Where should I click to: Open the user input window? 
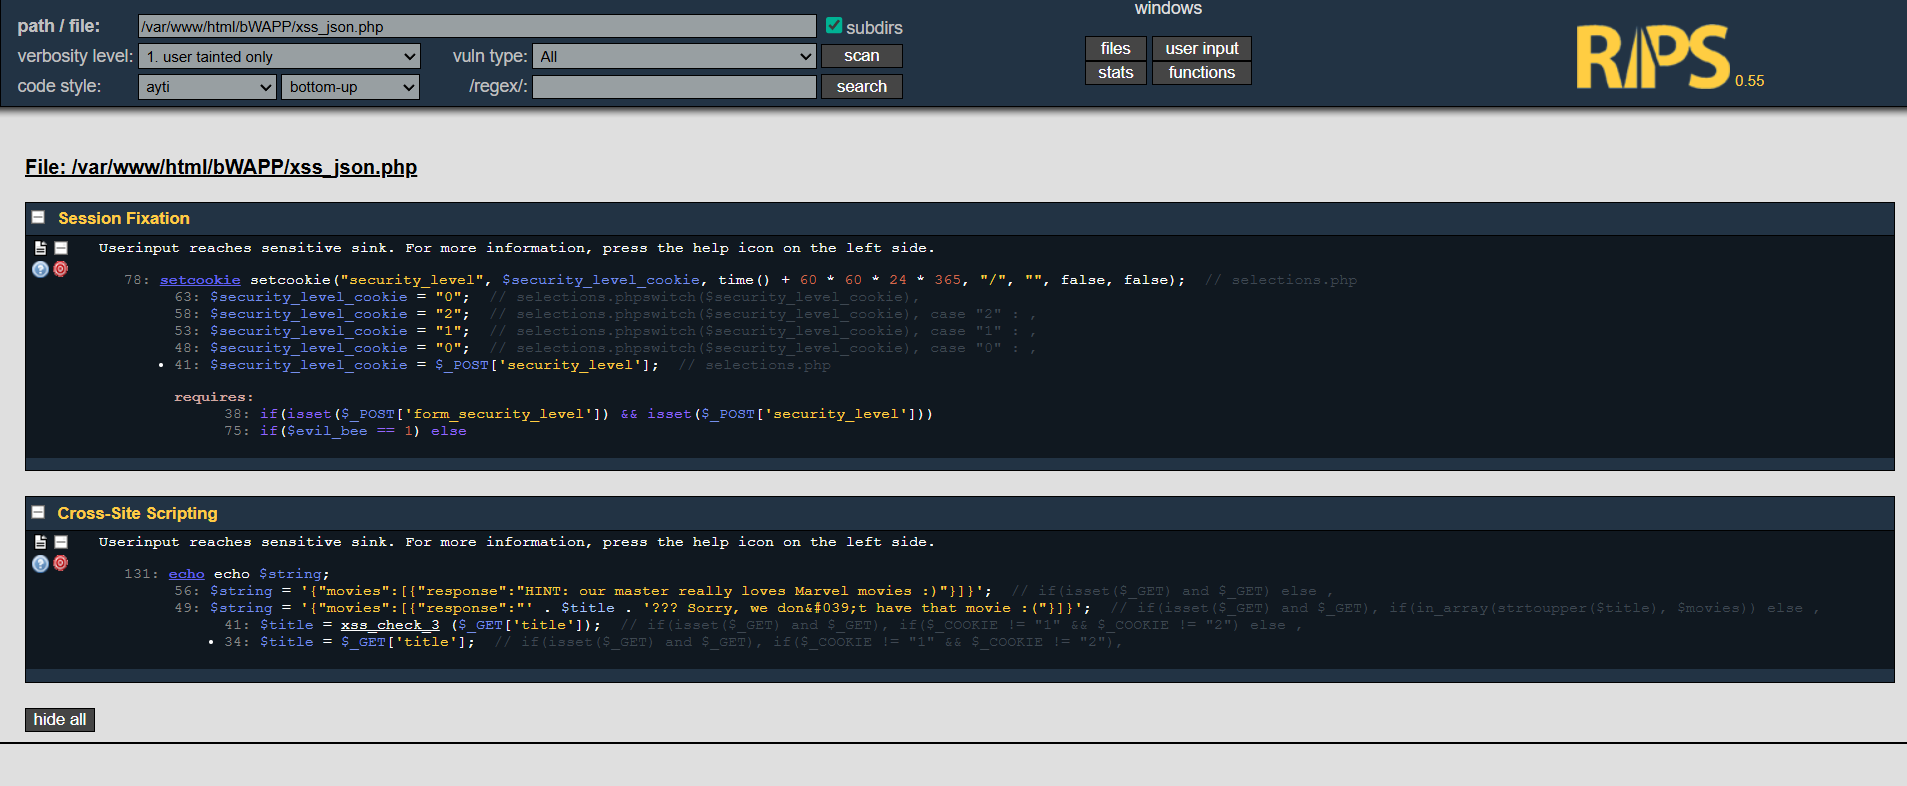coord(1201,48)
